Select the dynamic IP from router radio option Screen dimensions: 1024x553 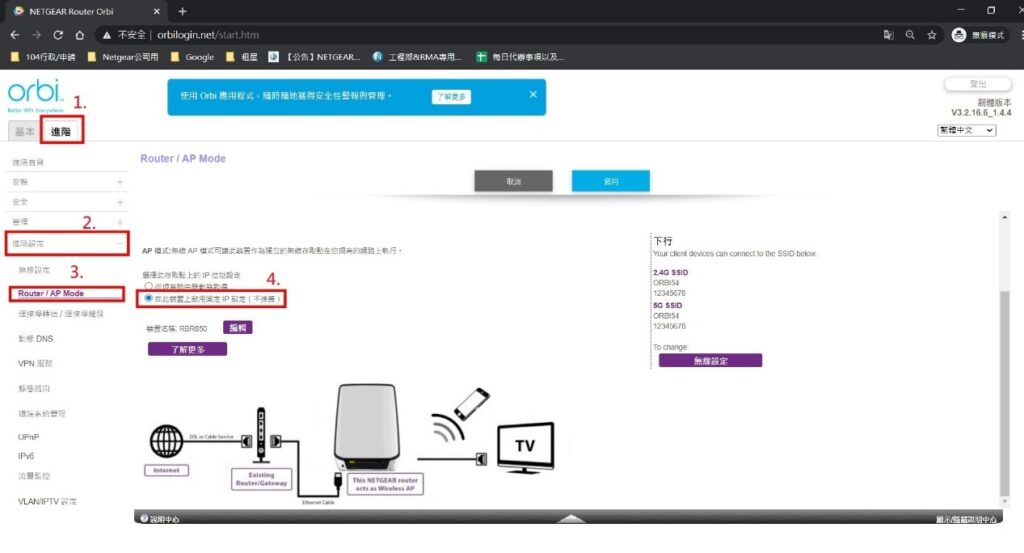tap(149, 286)
